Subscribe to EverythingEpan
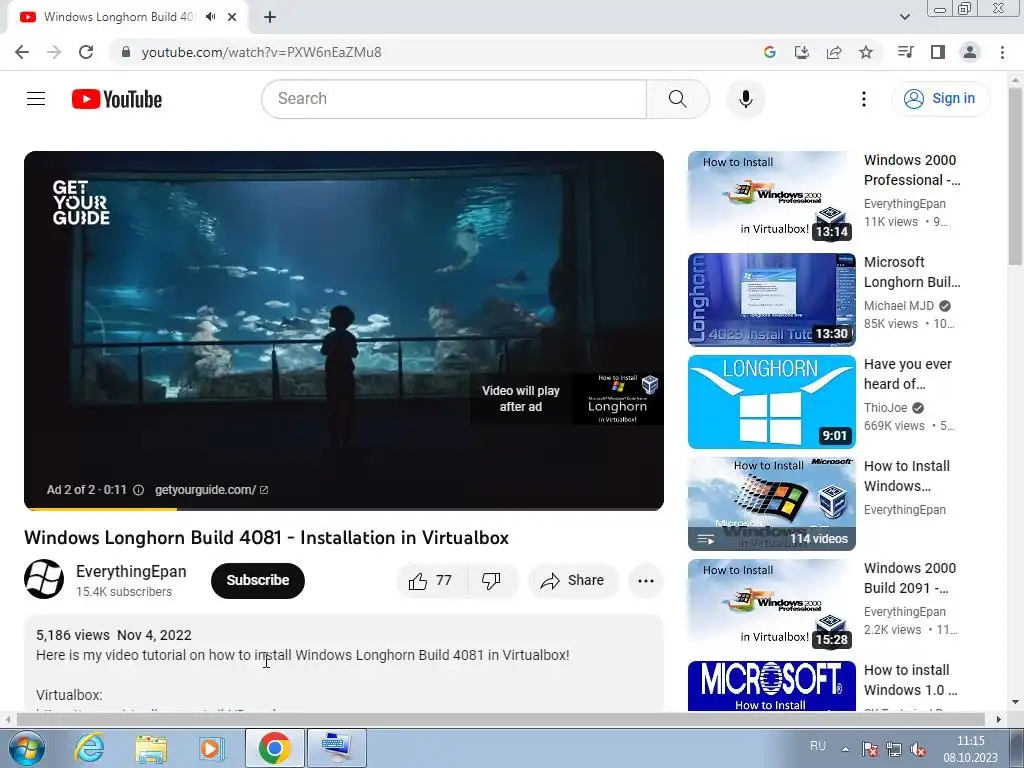 click(x=257, y=581)
